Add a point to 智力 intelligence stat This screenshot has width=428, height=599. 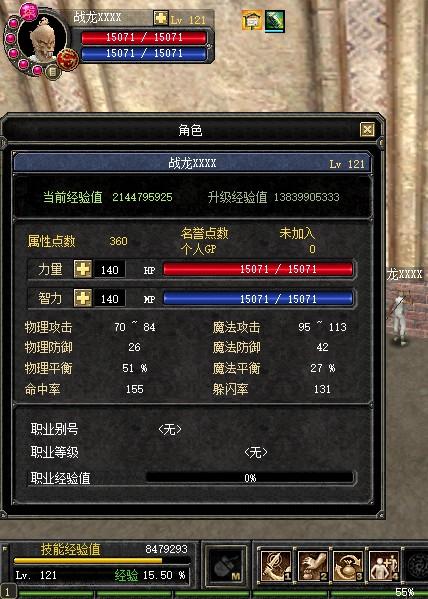click(83, 298)
